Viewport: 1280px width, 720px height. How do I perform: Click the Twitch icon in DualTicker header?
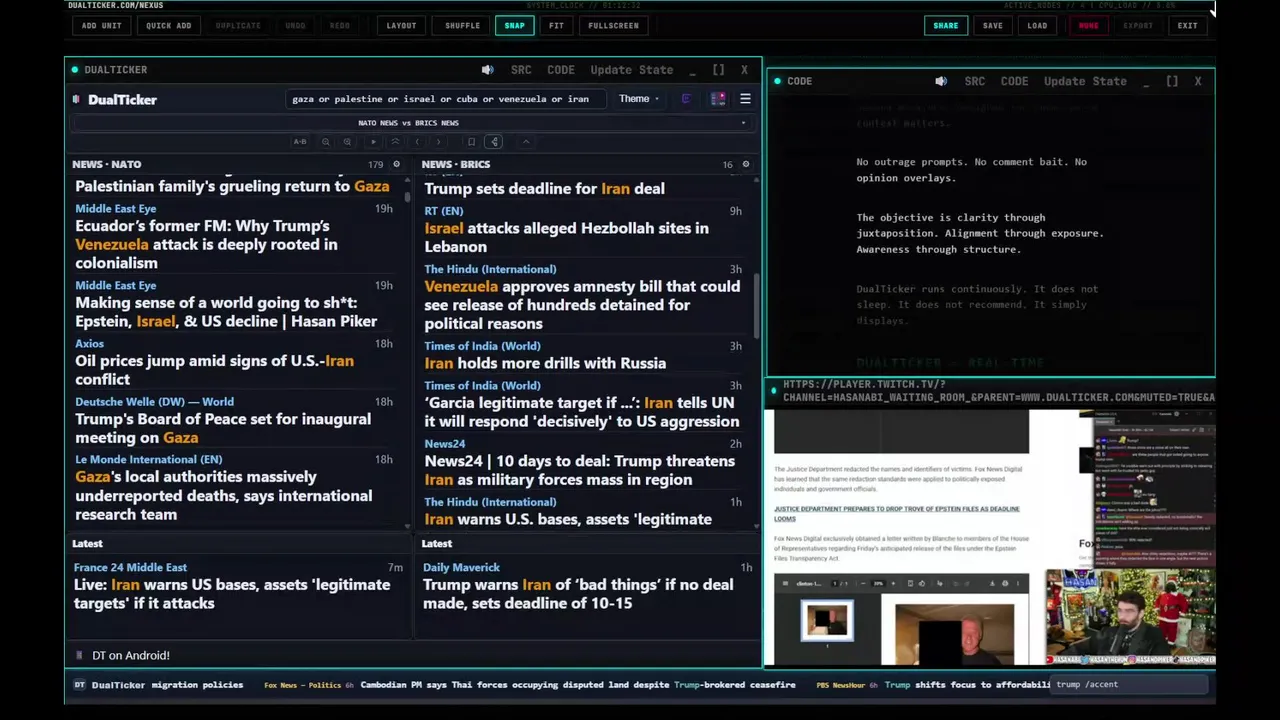tap(686, 99)
